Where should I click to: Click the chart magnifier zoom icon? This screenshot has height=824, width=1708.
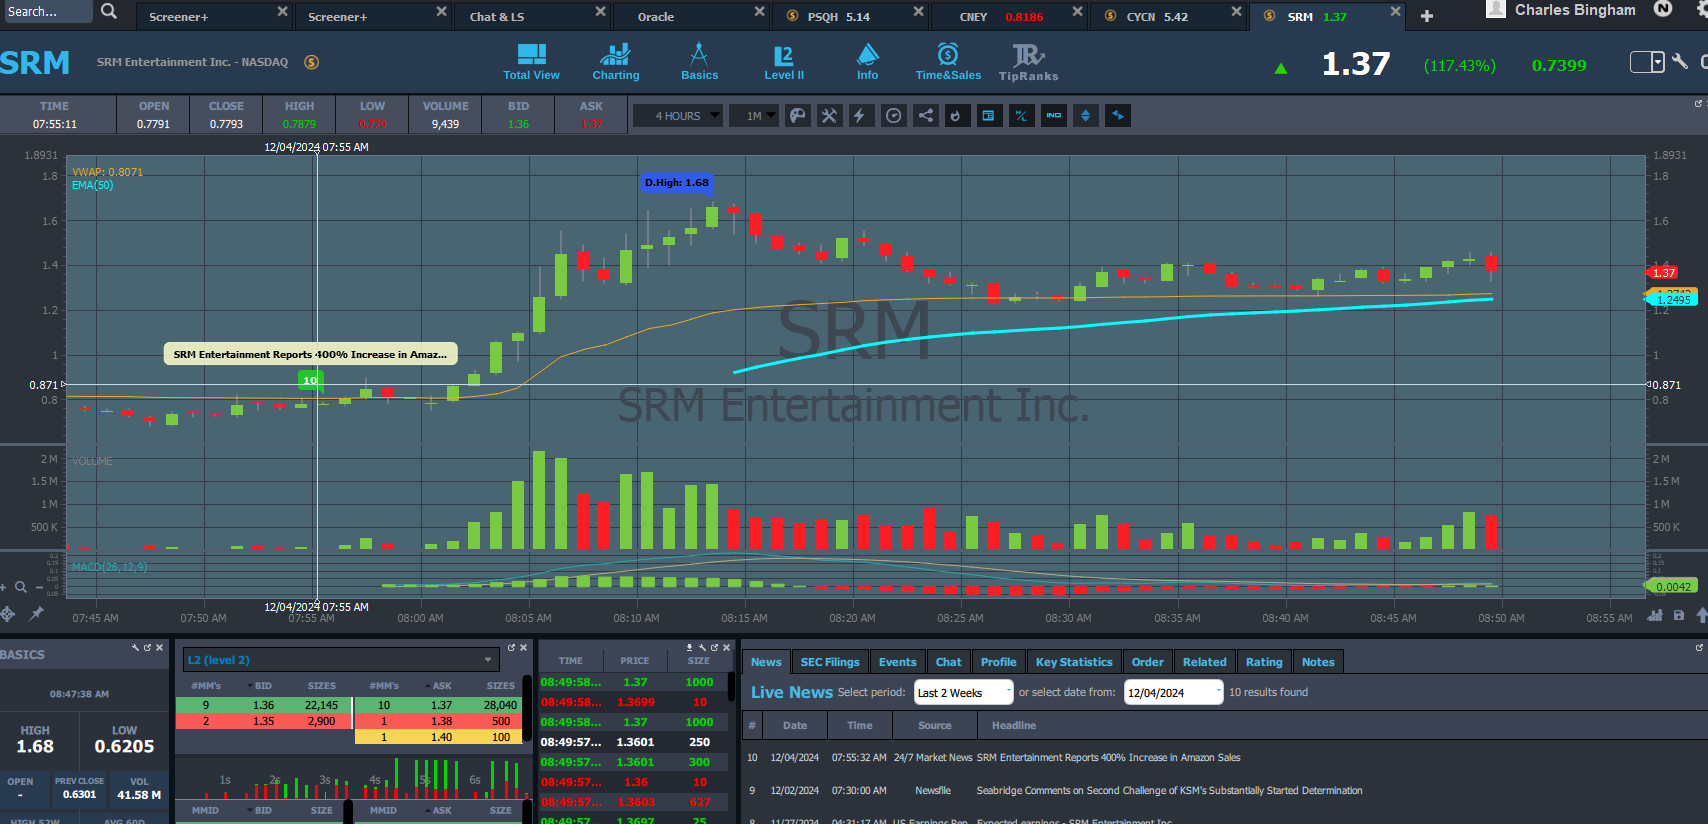[x=20, y=587]
